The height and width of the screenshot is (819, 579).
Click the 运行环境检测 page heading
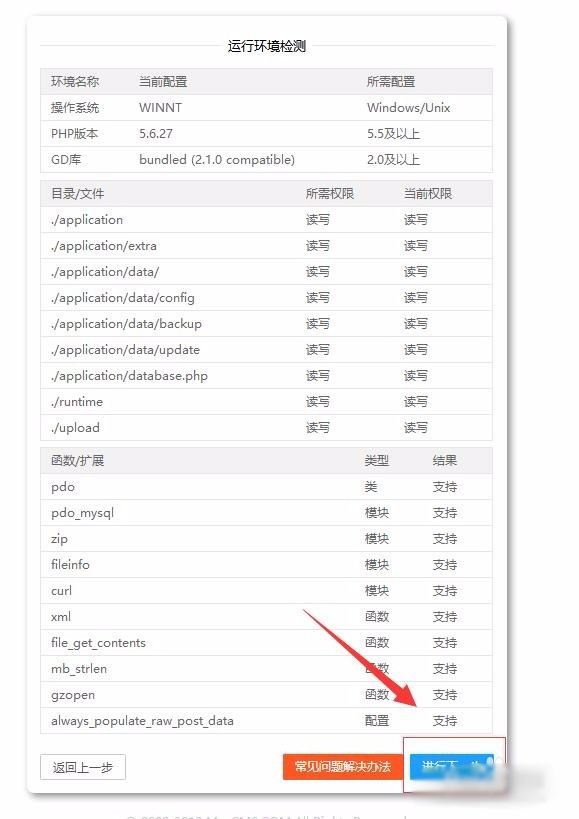(267, 46)
